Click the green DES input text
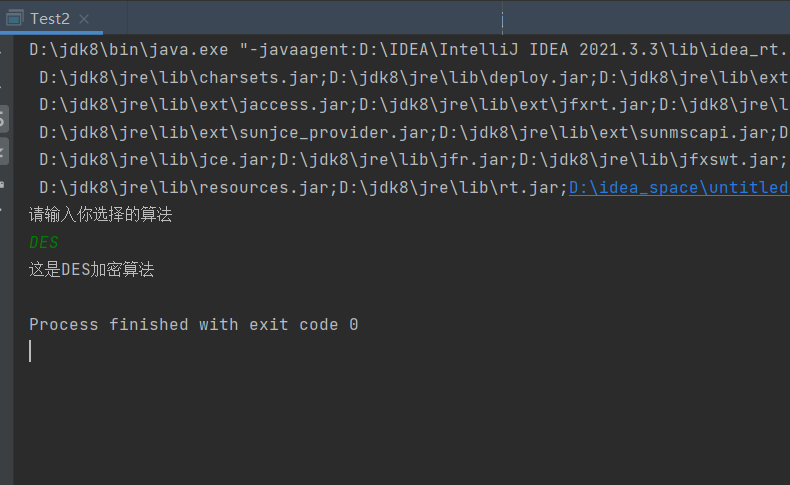790x485 pixels. pyautogui.click(x=44, y=242)
